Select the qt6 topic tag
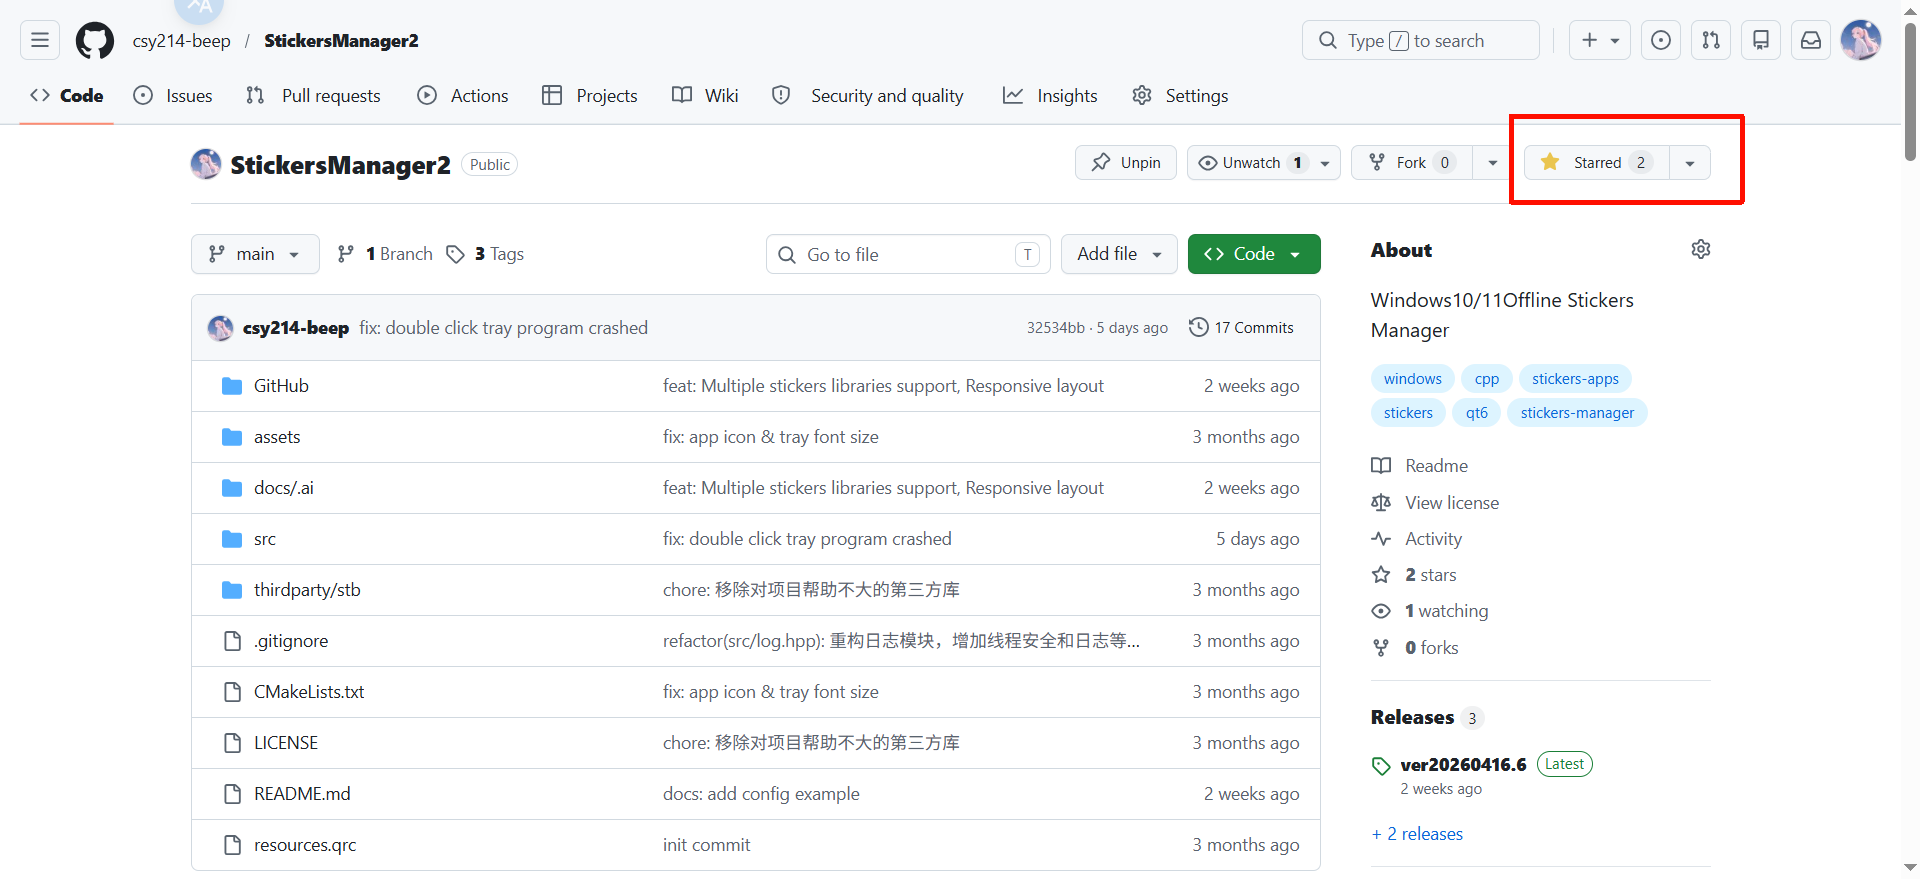Screen dimensions: 1920x879 1477,413
